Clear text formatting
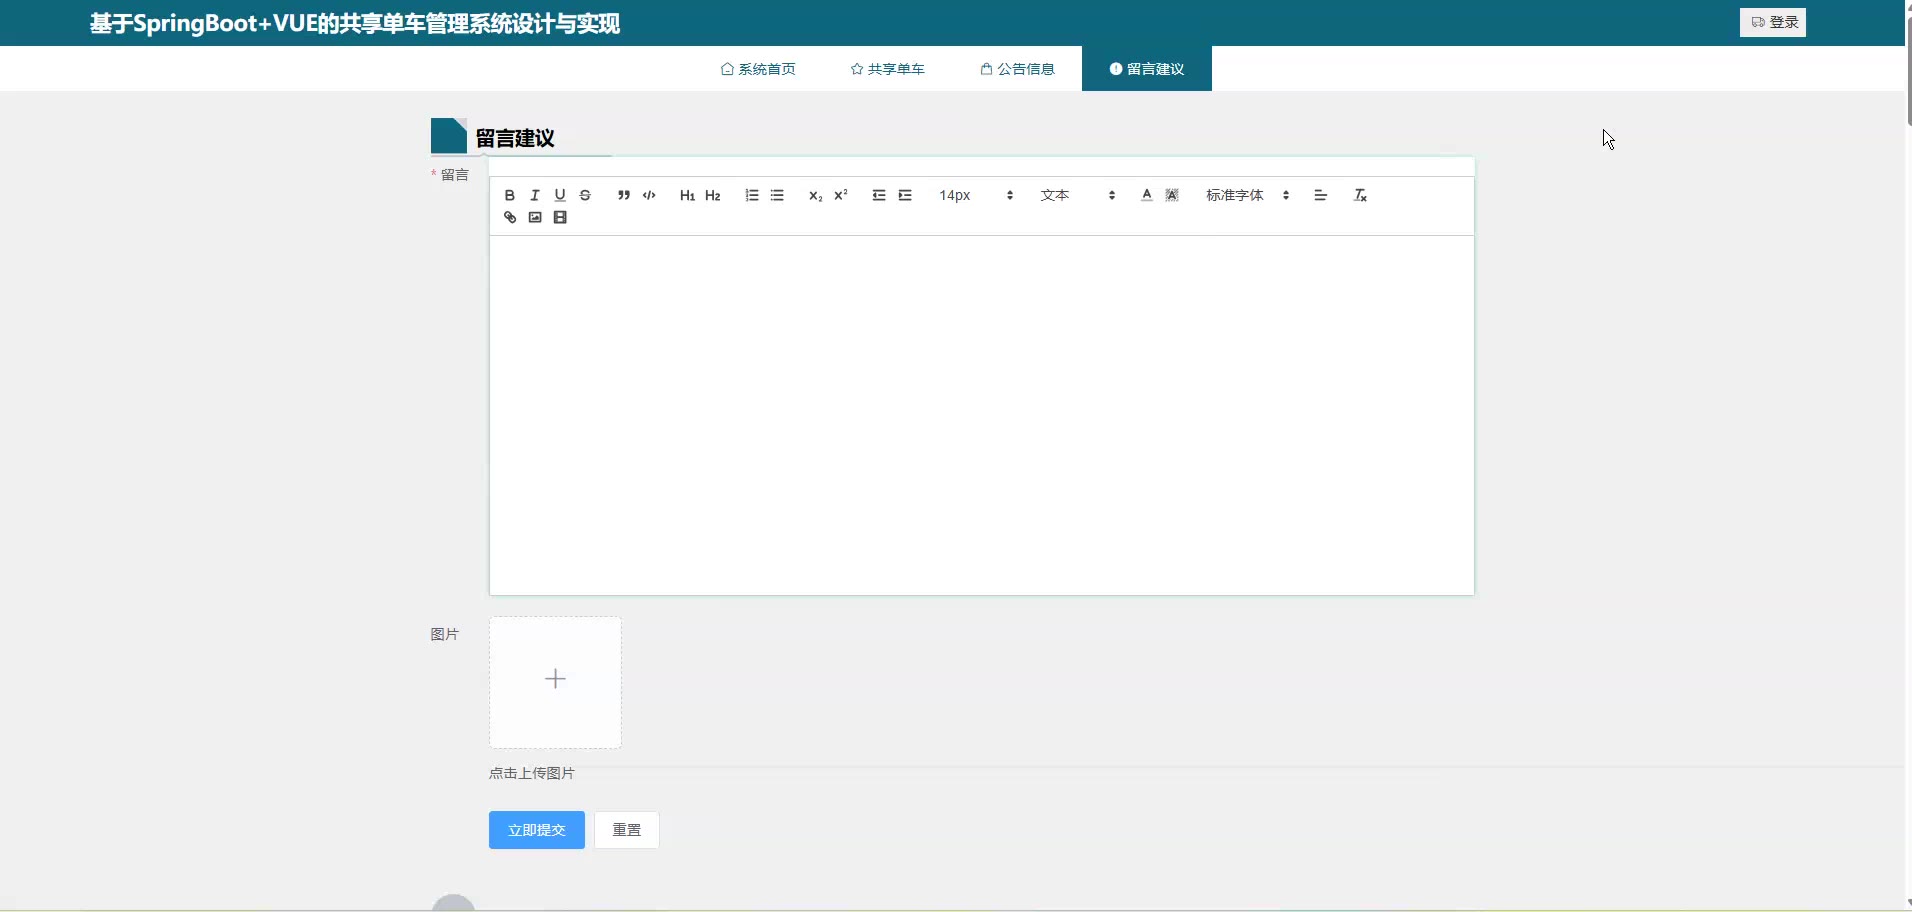This screenshot has width=1912, height=912. pyautogui.click(x=1360, y=195)
